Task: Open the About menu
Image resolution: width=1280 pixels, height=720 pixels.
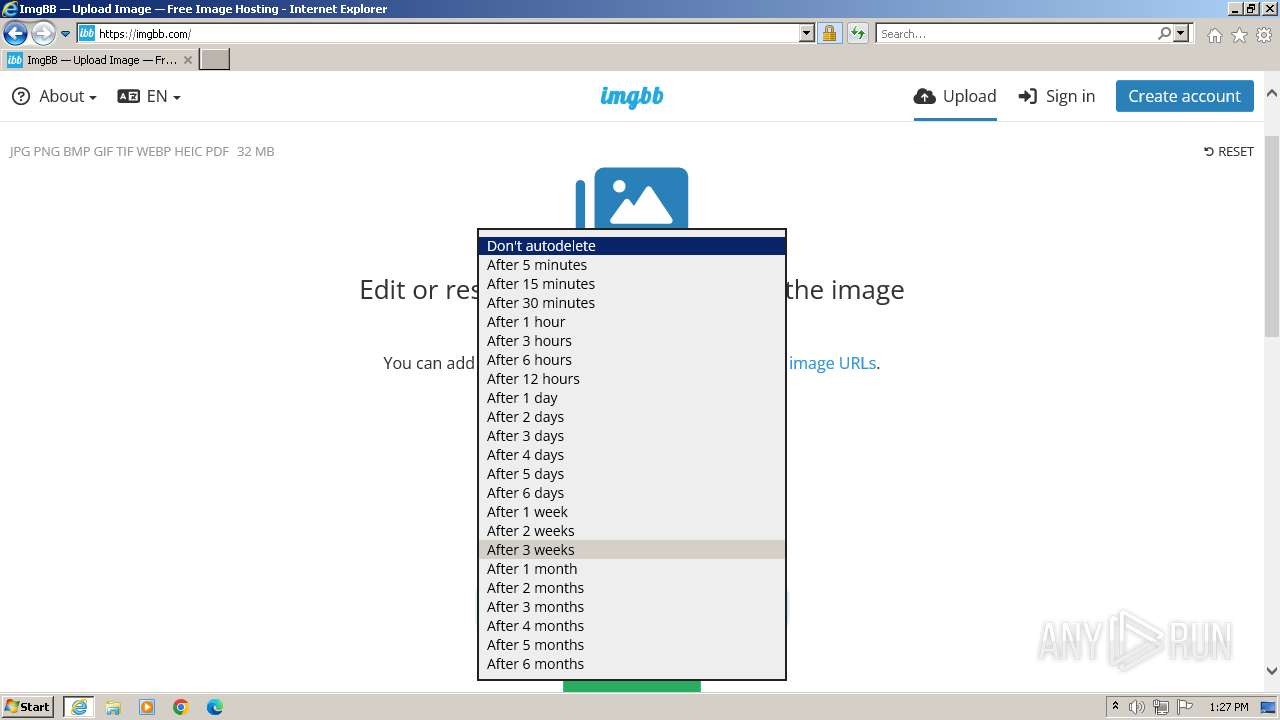Action: pyautogui.click(x=54, y=96)
